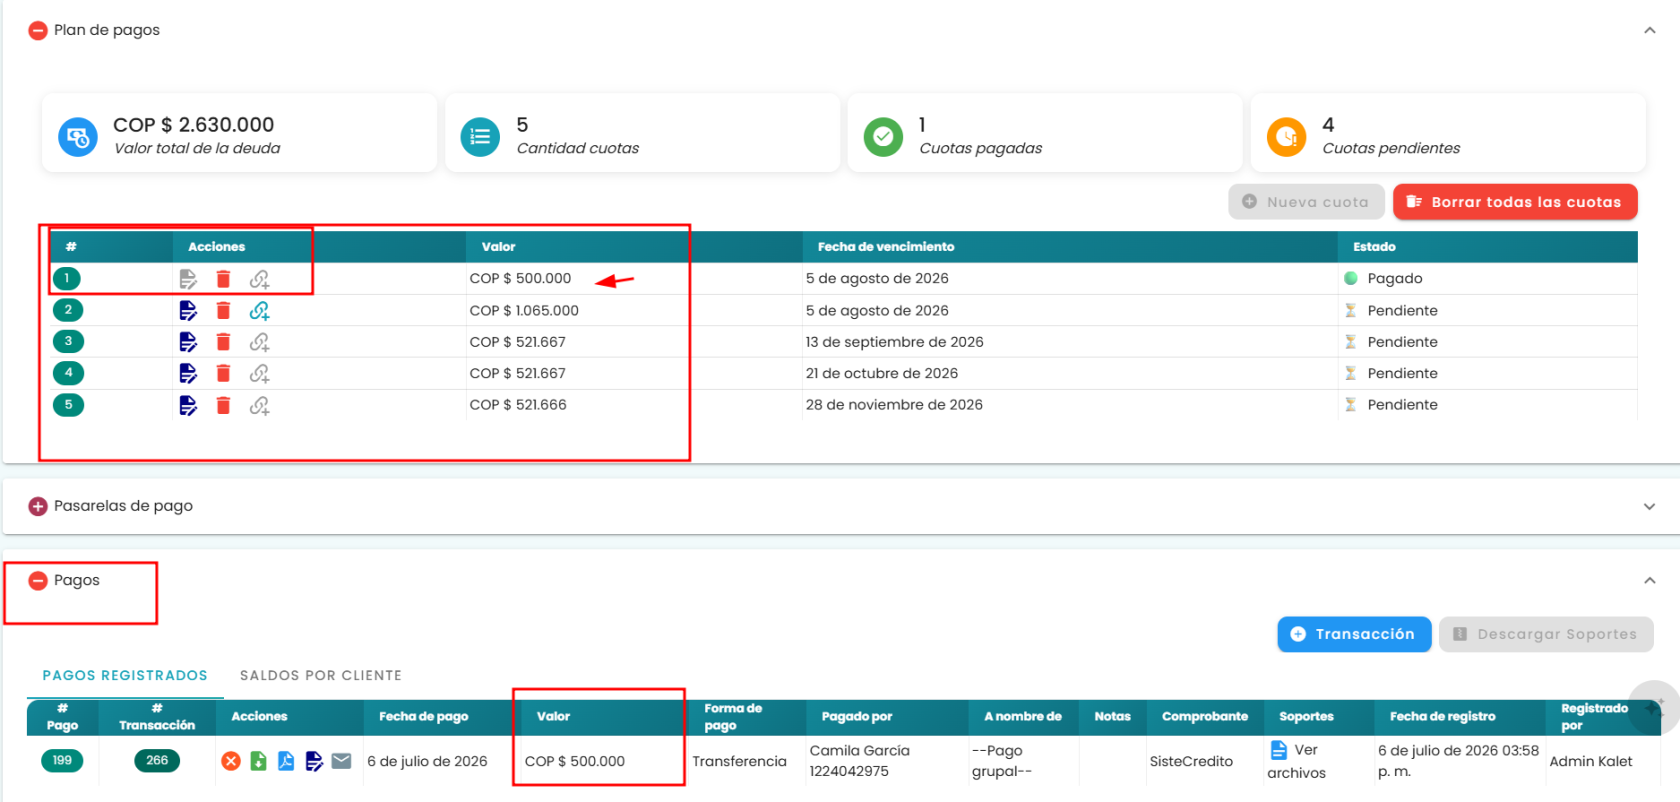This screenshot has width=1680, height=802.
Task: Delete installment 5 due 28 de noviembre
Action: pos(223,405)
